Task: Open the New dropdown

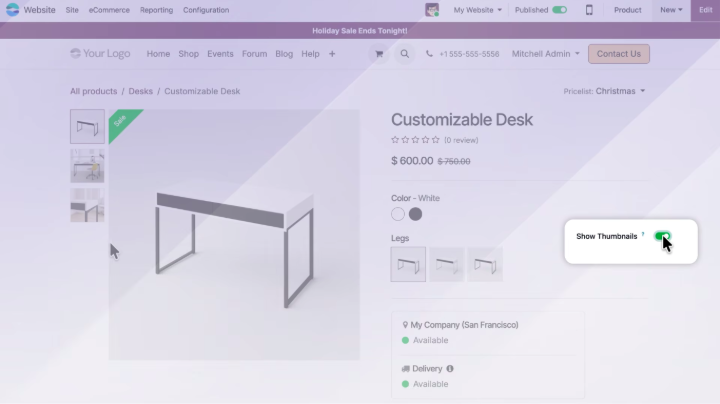Action: click(x=671, y=10)
